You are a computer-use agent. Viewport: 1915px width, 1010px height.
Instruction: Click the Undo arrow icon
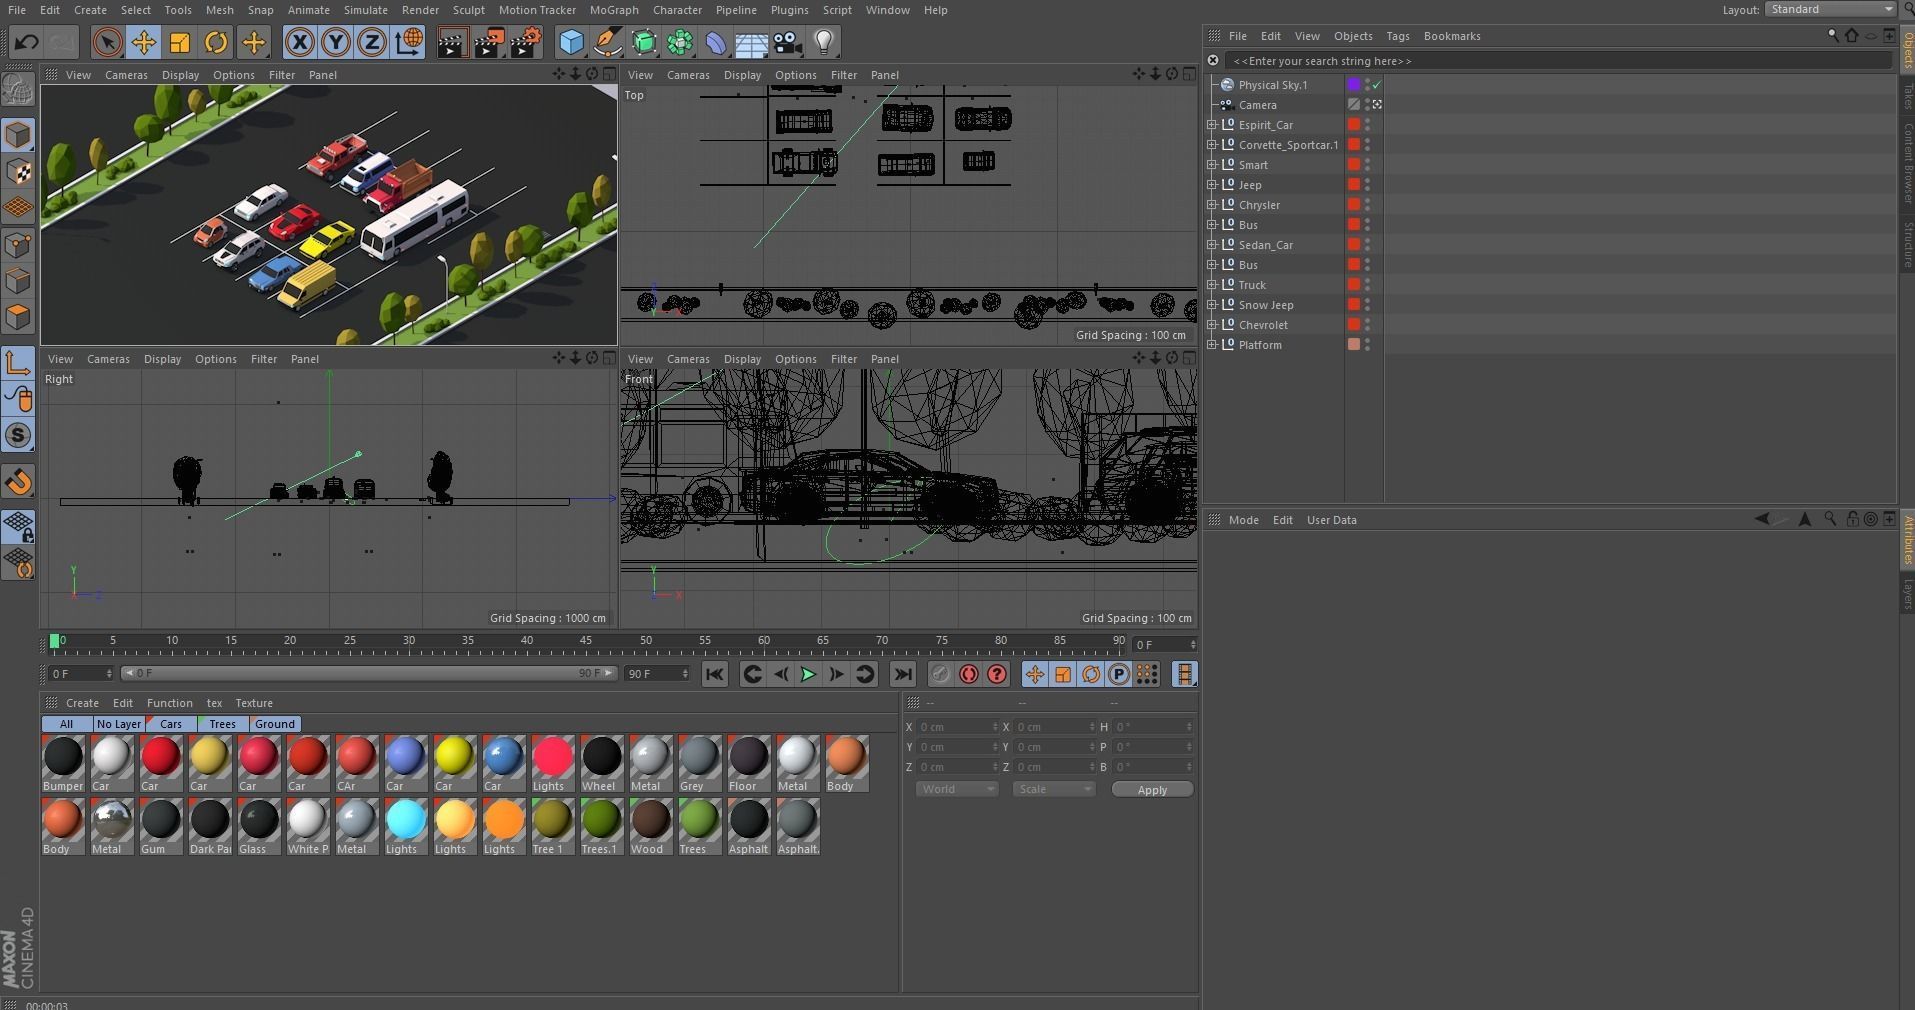click(x=27, y=42)
